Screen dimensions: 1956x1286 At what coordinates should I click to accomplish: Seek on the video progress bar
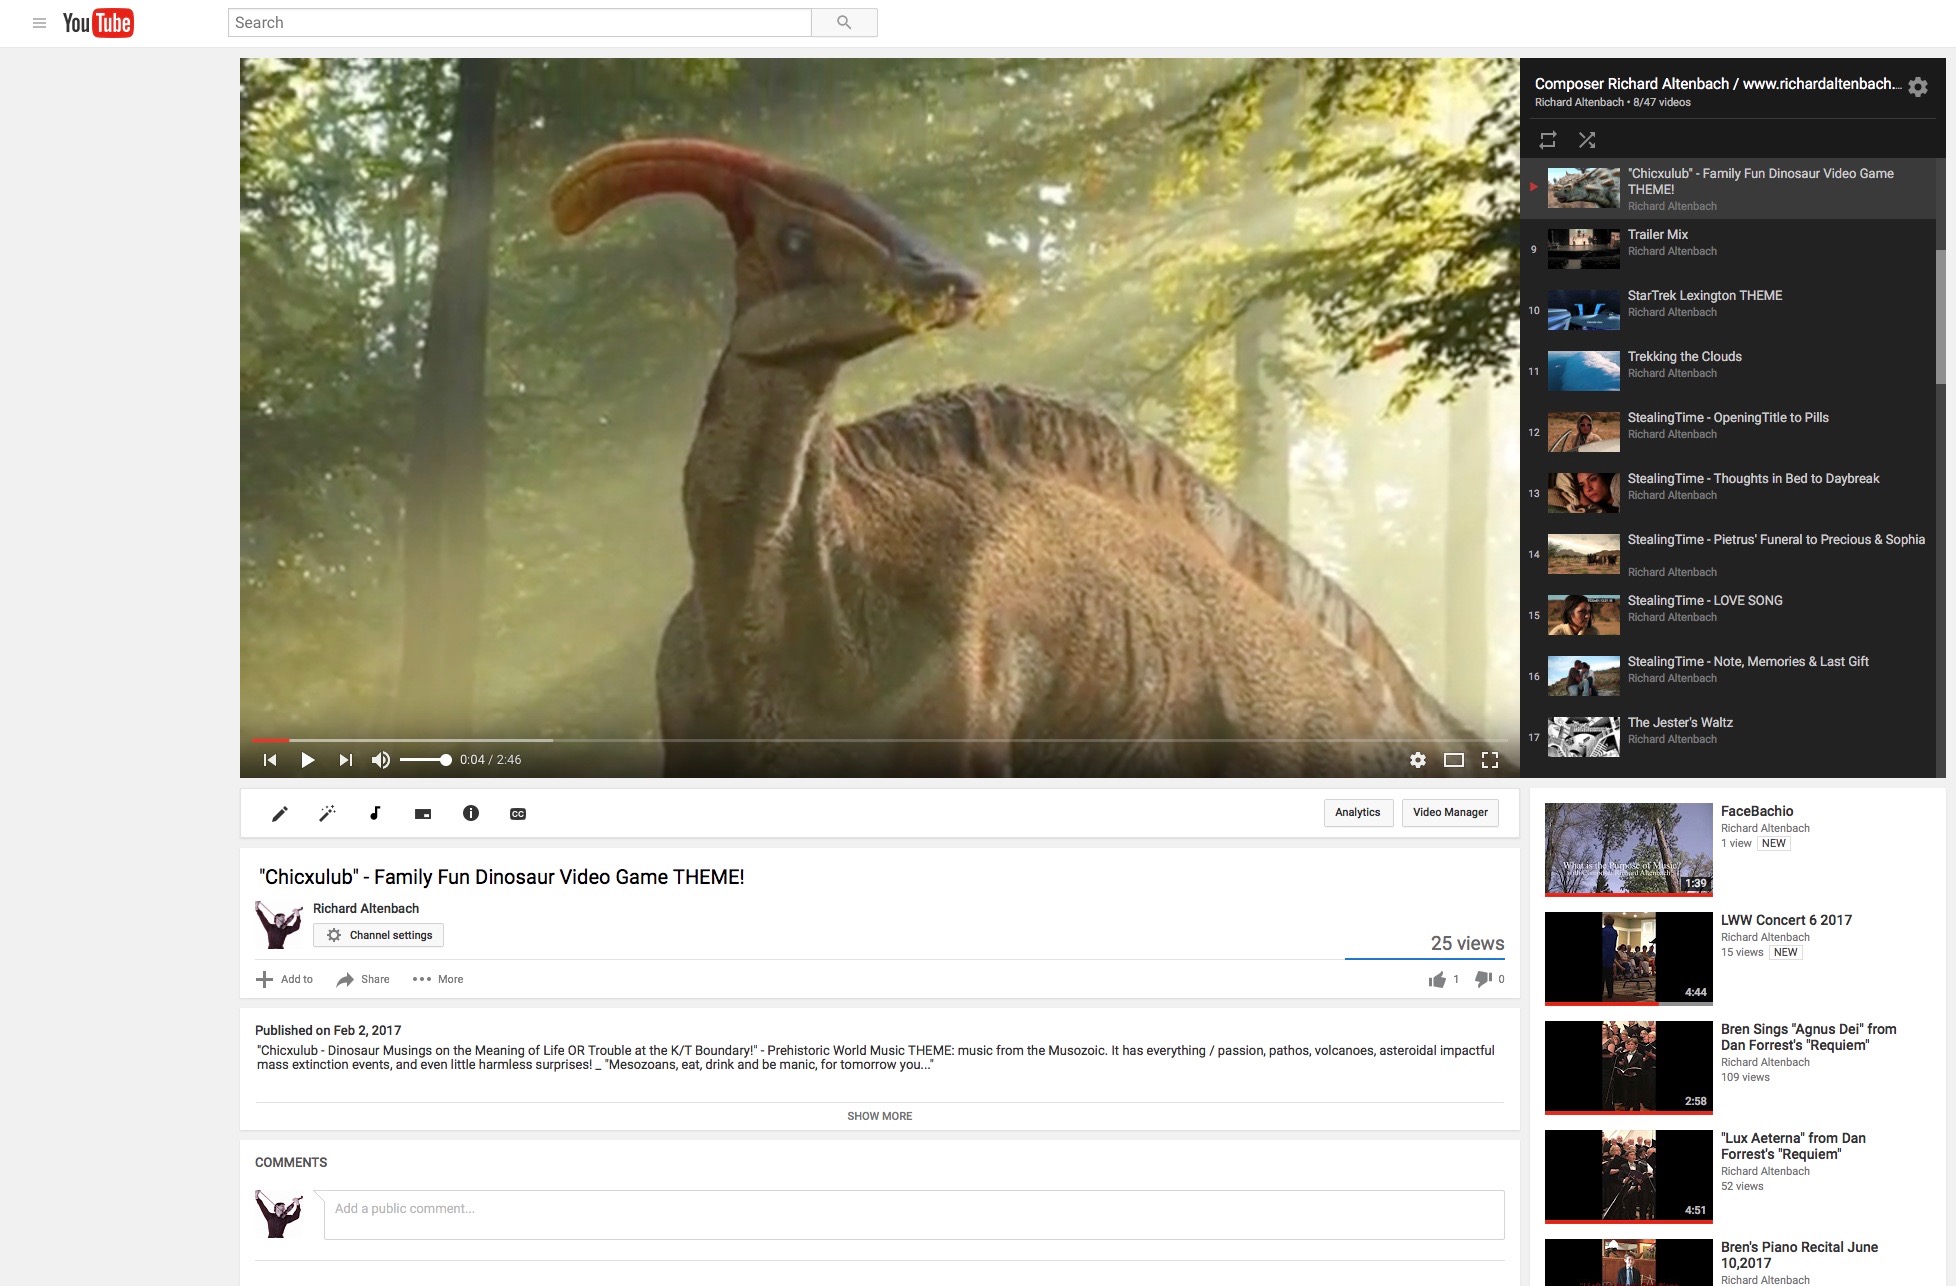[879, 740]
